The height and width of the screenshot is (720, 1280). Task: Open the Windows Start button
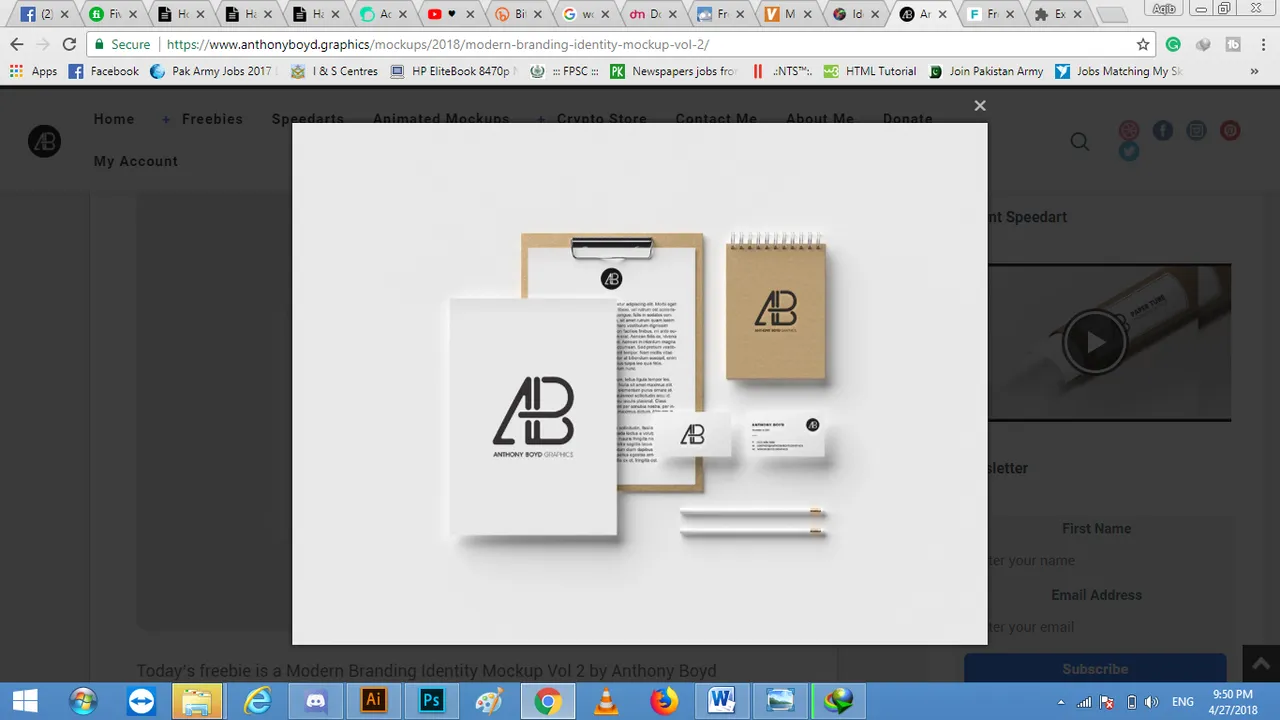(x=24, y=701)
